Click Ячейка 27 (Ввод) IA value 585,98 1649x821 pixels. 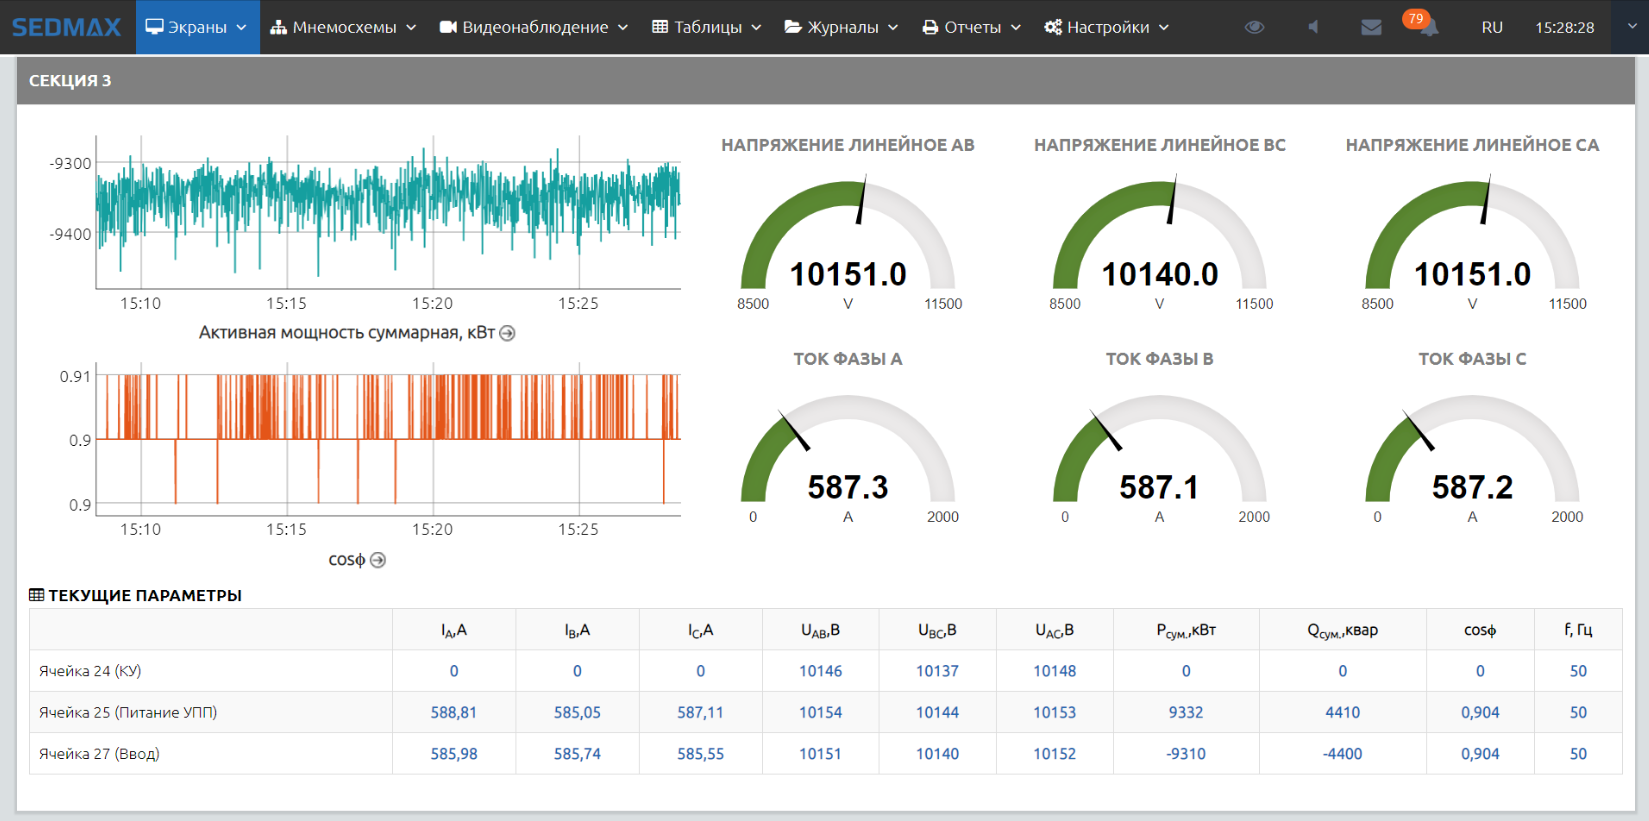pos(454,754)
